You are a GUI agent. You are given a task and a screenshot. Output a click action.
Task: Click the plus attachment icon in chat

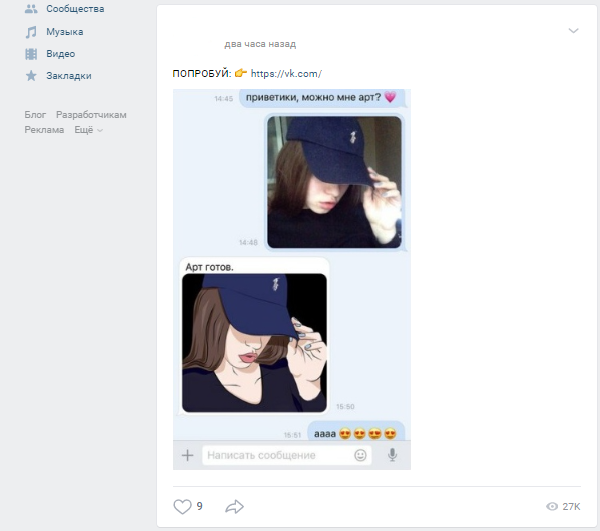(x=188, y=455)
